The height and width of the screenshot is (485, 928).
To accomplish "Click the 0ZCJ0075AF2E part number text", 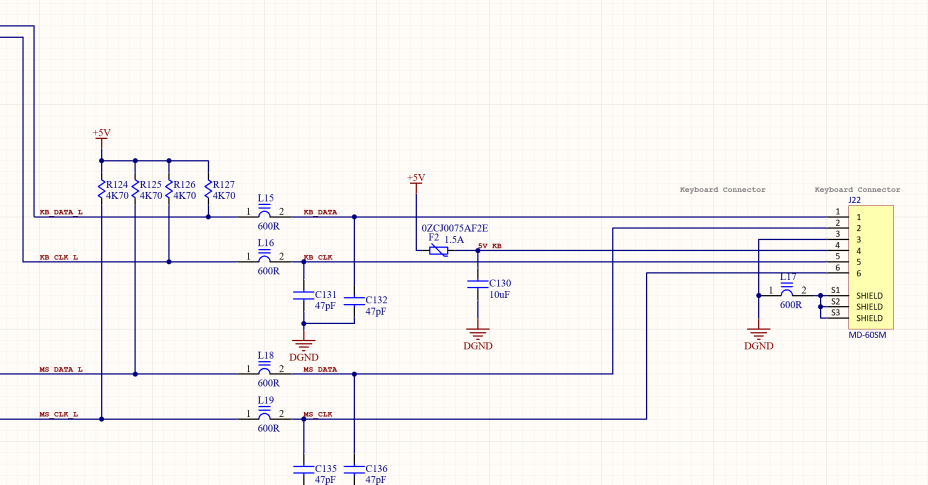I will tap(454, 228).
